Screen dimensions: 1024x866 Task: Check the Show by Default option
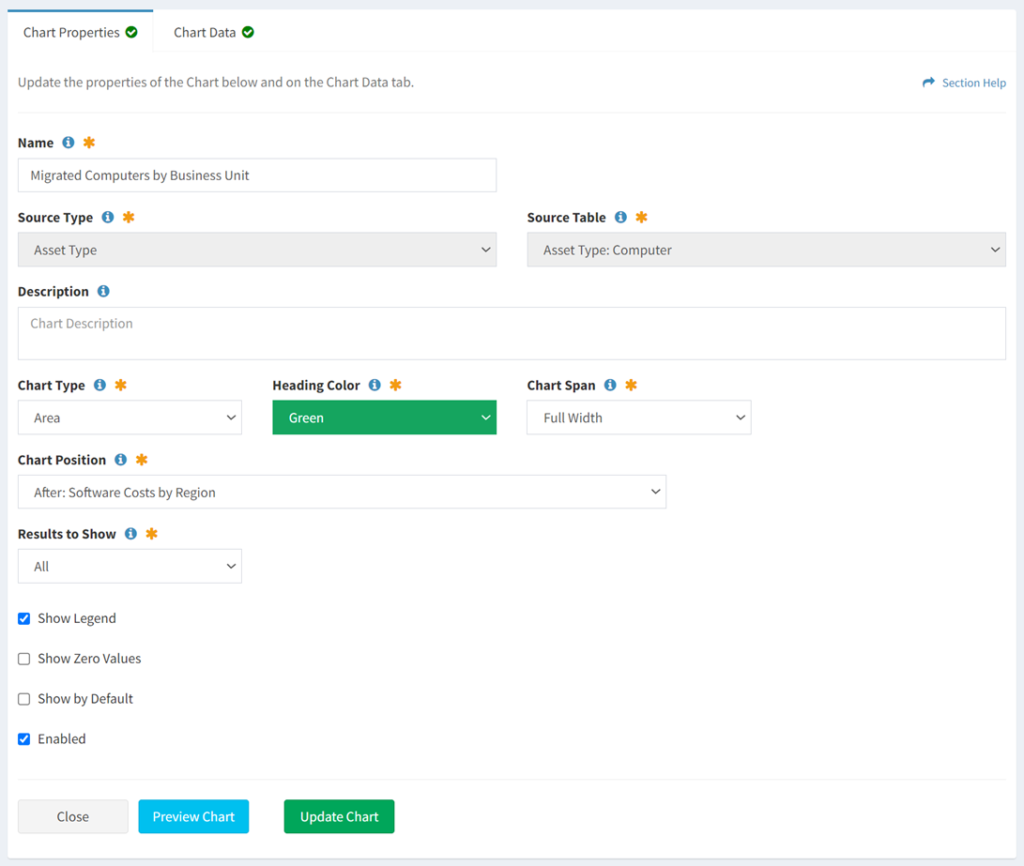pyautogui.click(x=23, y=698)
